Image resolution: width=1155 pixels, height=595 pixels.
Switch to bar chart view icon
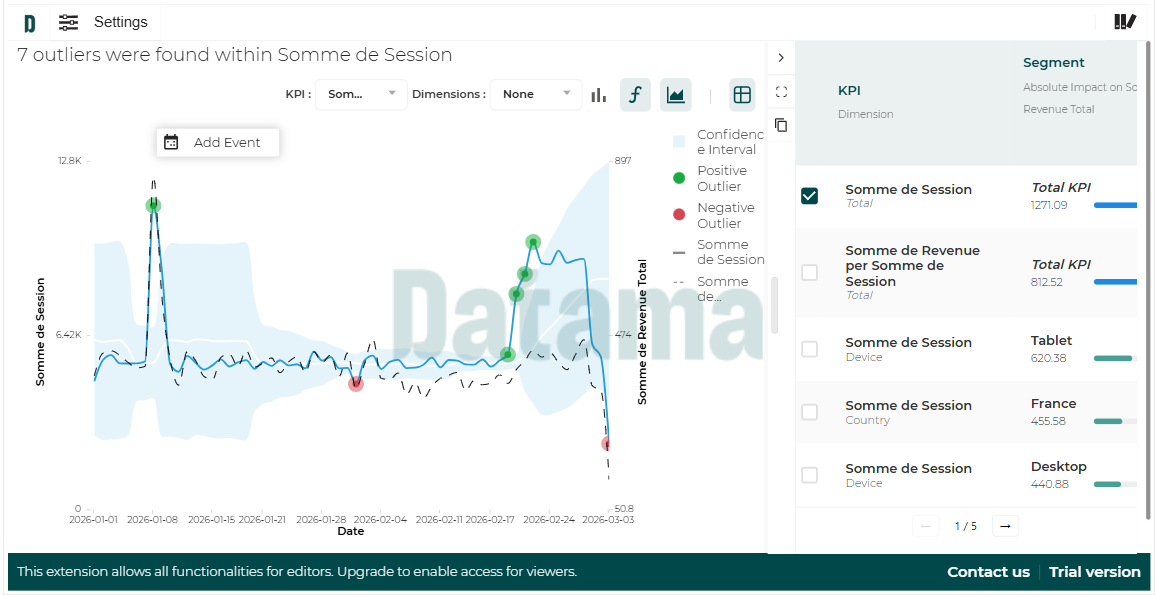click(x=598, y=95)
